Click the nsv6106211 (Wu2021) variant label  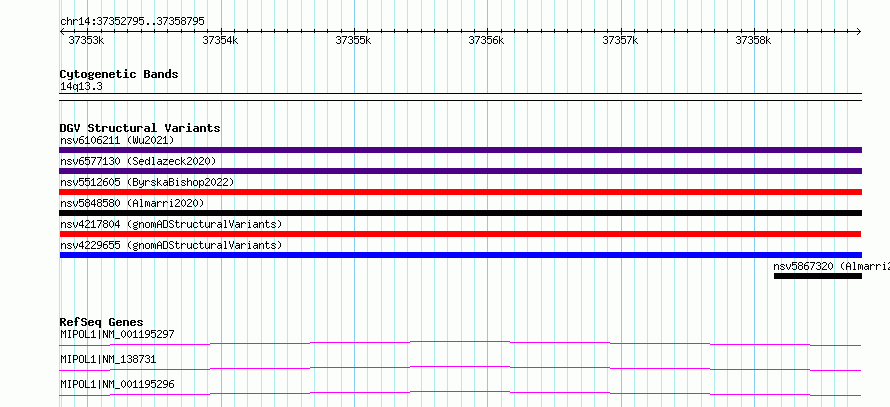[117, 140]
